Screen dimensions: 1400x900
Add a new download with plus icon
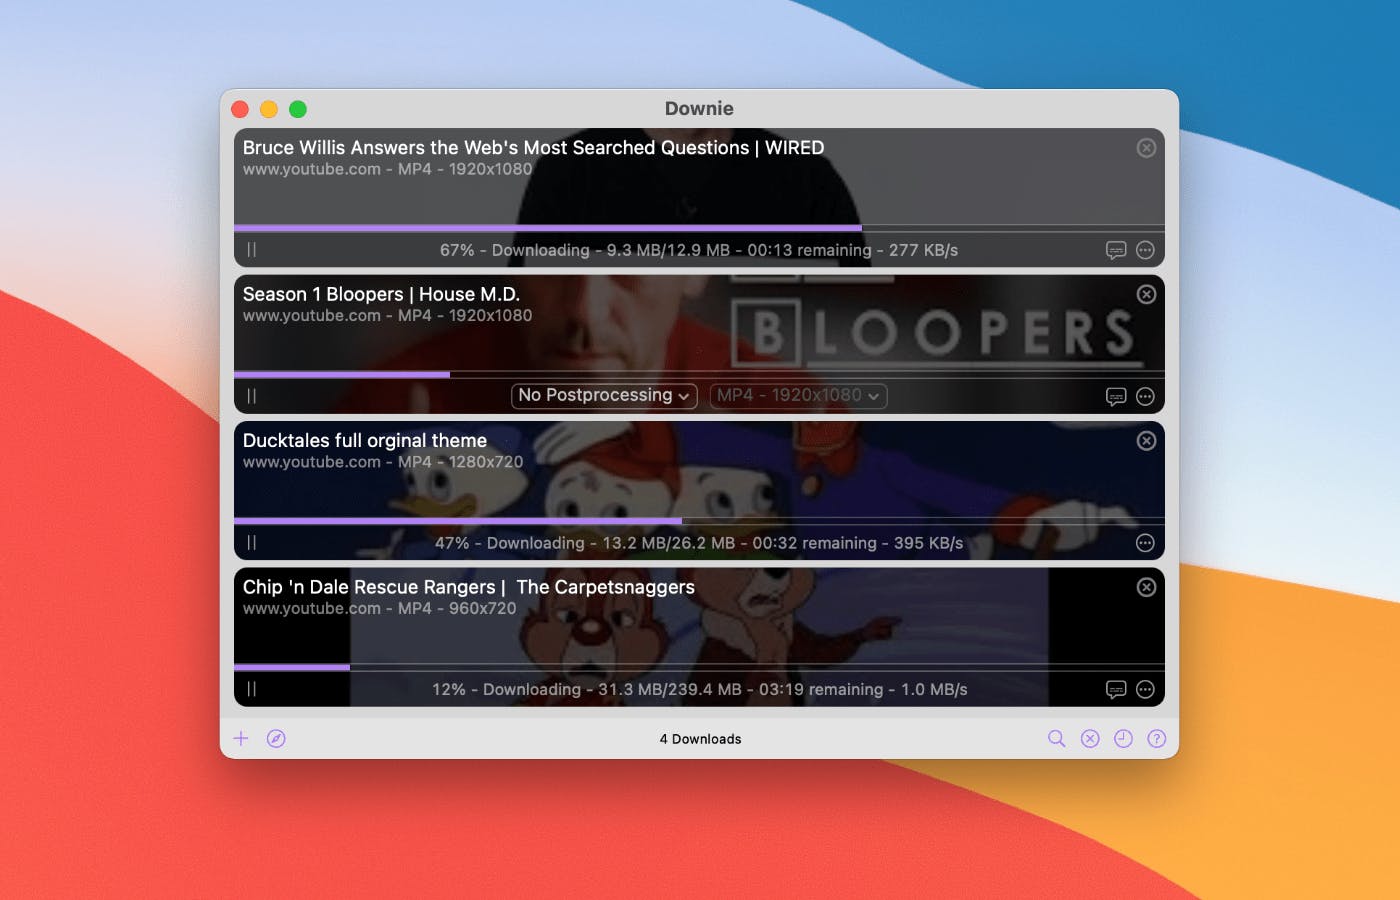[x=241, y=738]
